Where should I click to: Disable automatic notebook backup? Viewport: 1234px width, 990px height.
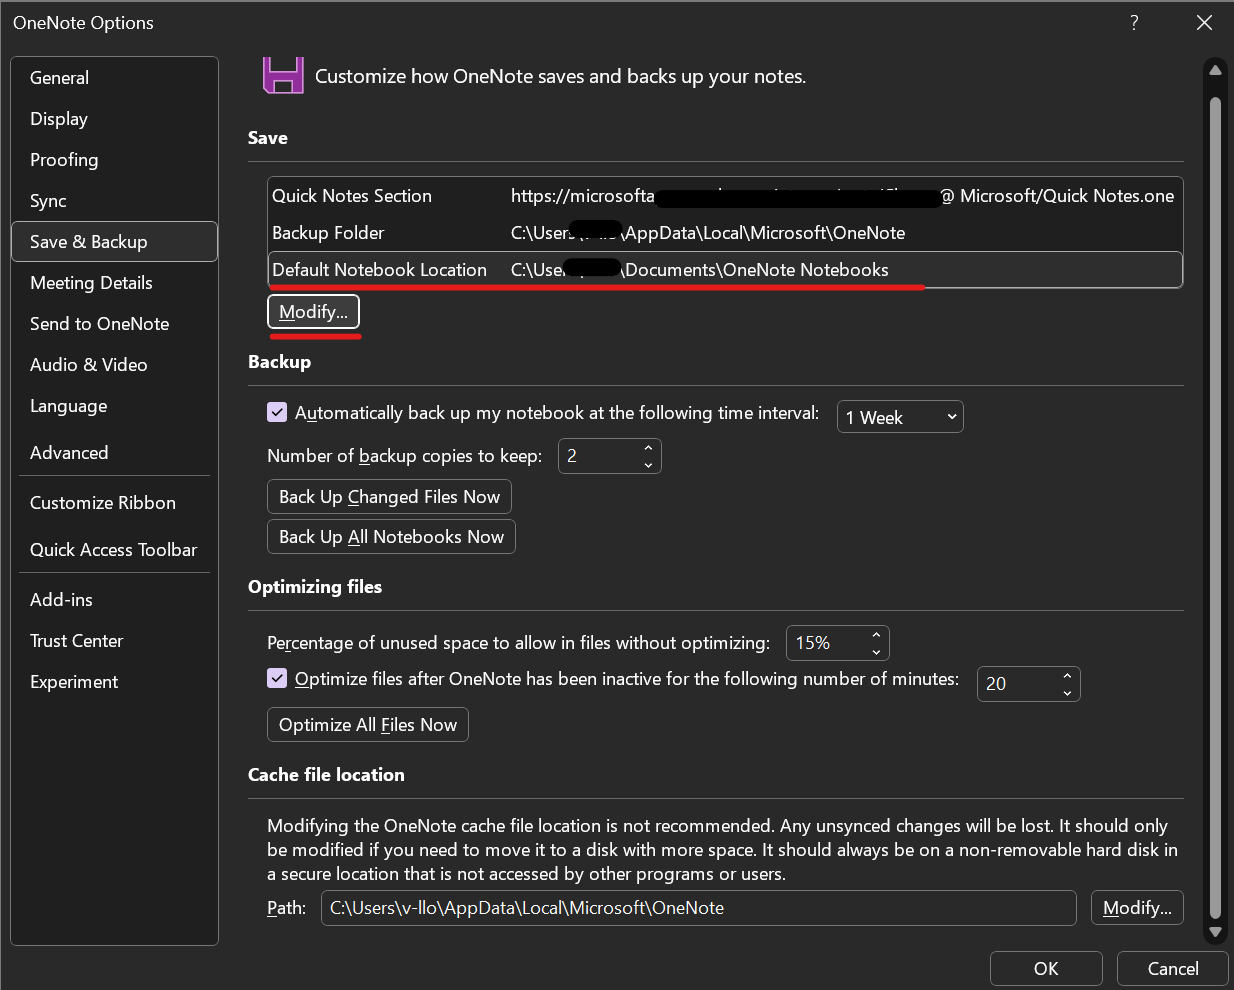(x=276, y=411)
